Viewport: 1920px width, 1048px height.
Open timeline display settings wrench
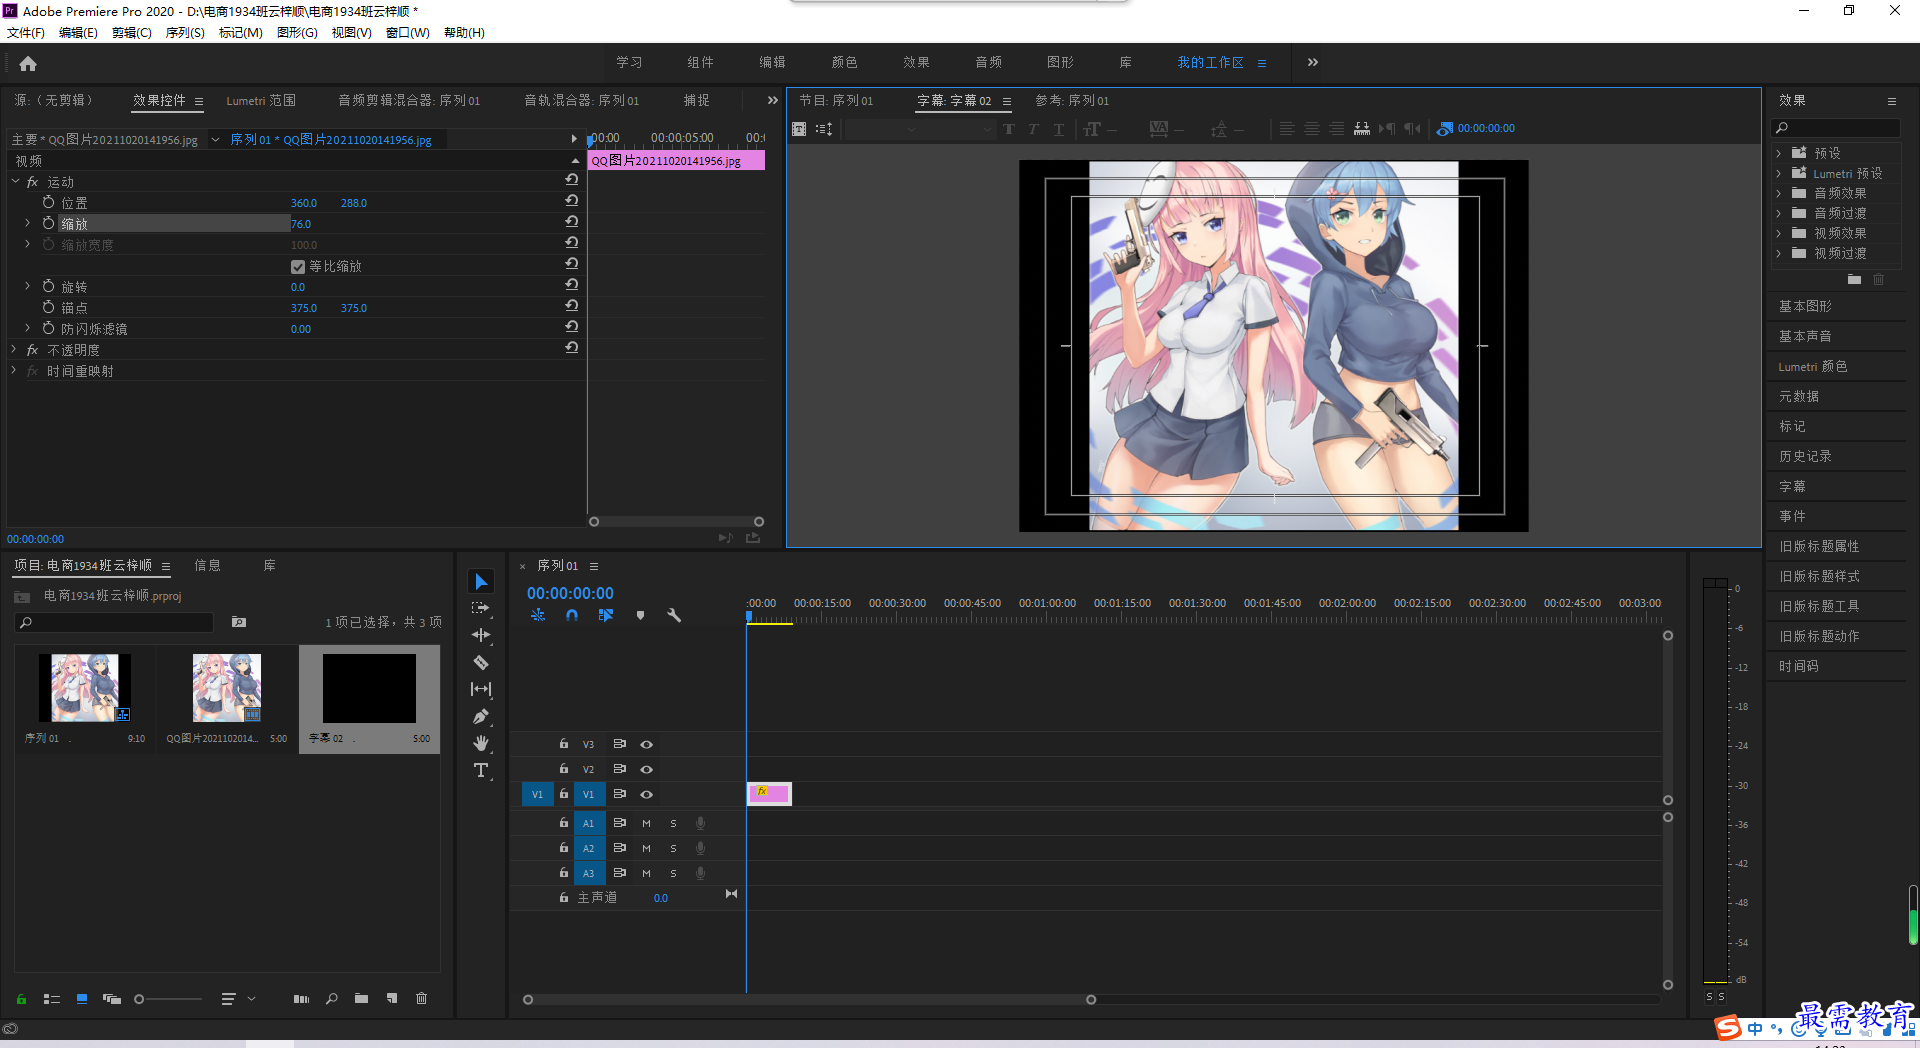coord(674,615)
